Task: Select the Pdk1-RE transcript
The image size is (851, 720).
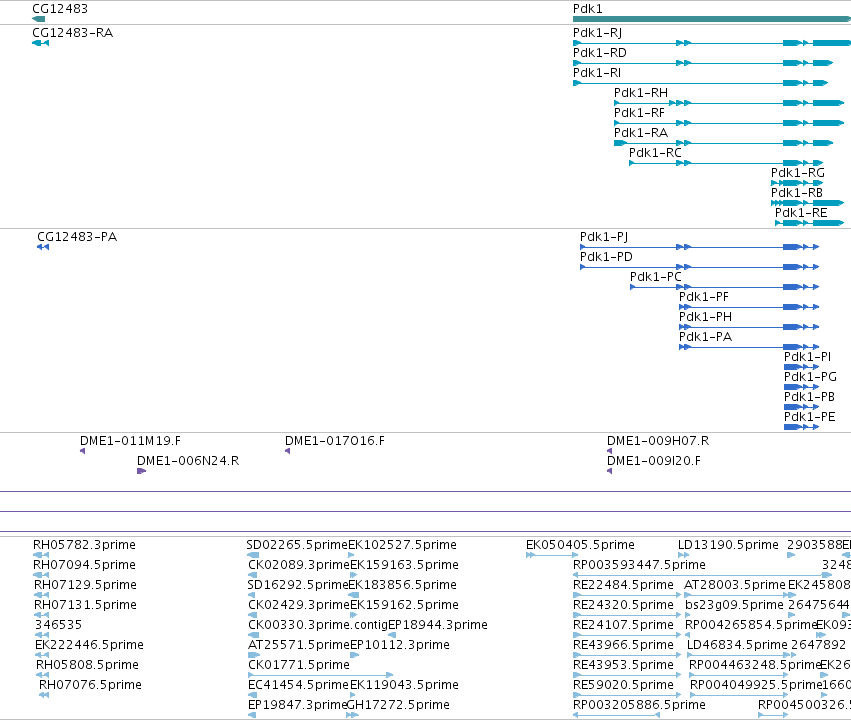Action: 810,223
